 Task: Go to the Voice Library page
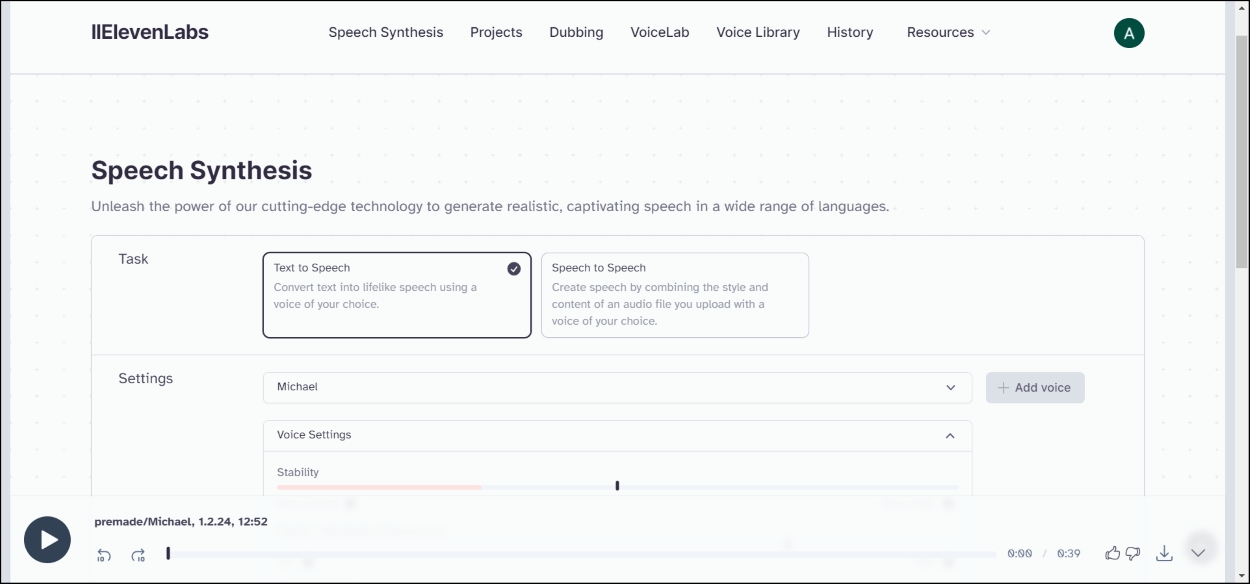click(758, 32)
